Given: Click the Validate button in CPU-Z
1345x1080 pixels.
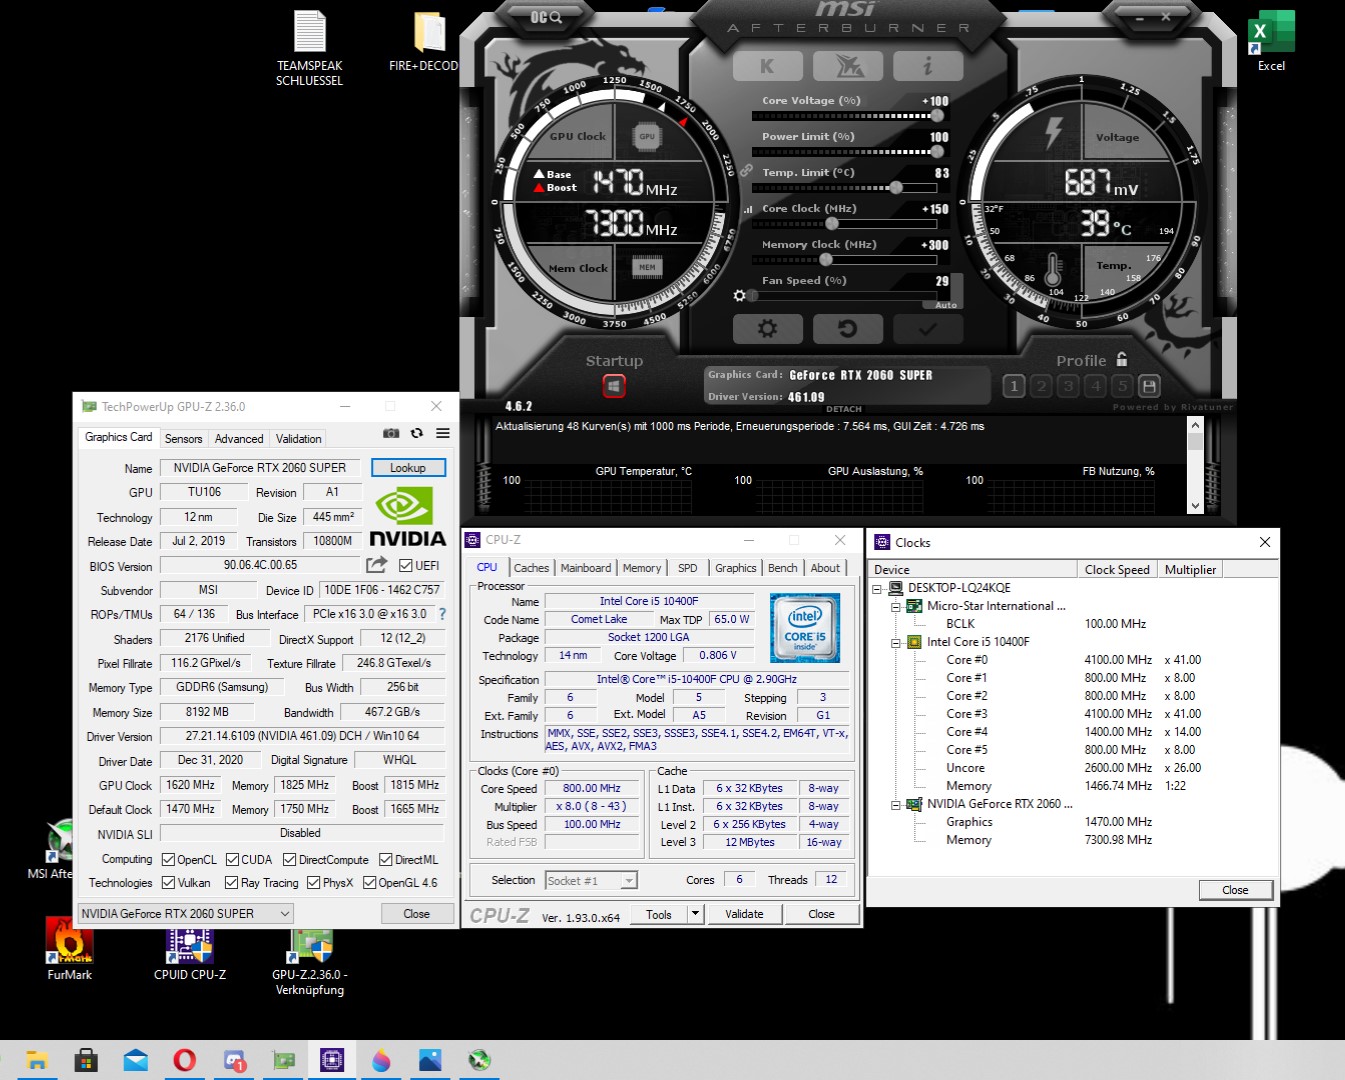Looking at the screenshot, I should pos(744,914).
